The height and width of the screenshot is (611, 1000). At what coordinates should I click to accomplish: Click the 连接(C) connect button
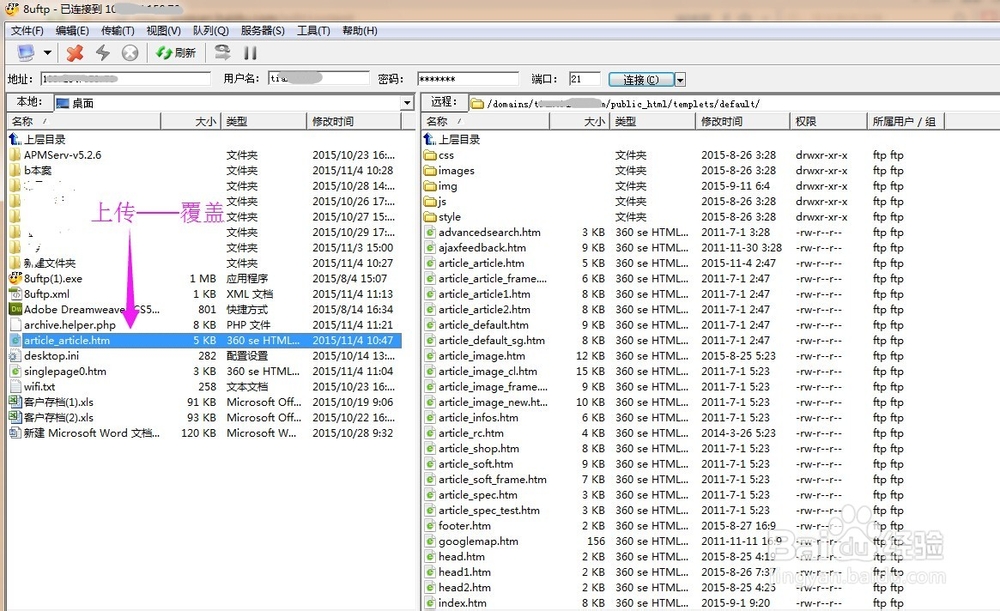point(641,80)
